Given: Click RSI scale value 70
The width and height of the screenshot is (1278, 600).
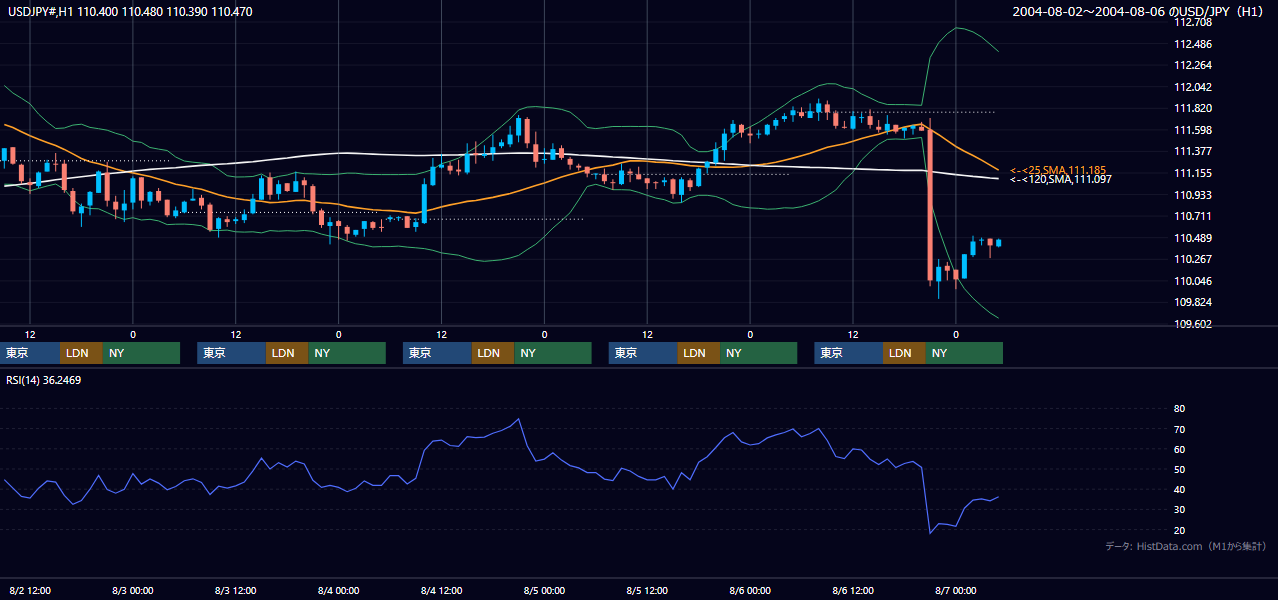Looking at the screenshot, I should 1180,429.
